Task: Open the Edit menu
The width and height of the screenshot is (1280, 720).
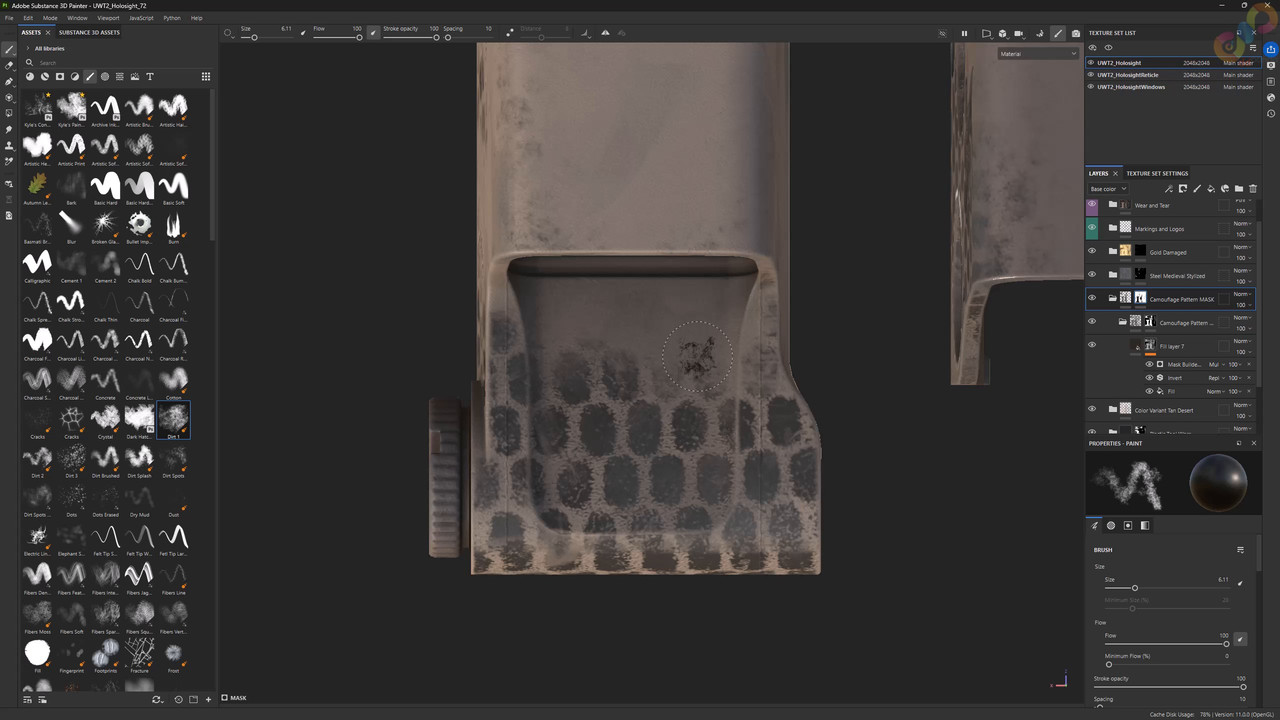Action: point(28,18)
